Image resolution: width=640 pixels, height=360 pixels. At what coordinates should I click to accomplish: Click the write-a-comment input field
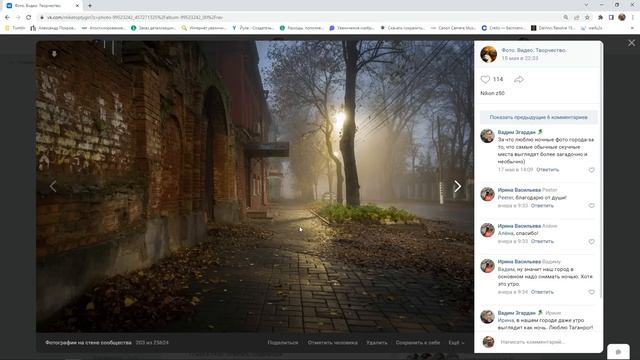(547, 342)
